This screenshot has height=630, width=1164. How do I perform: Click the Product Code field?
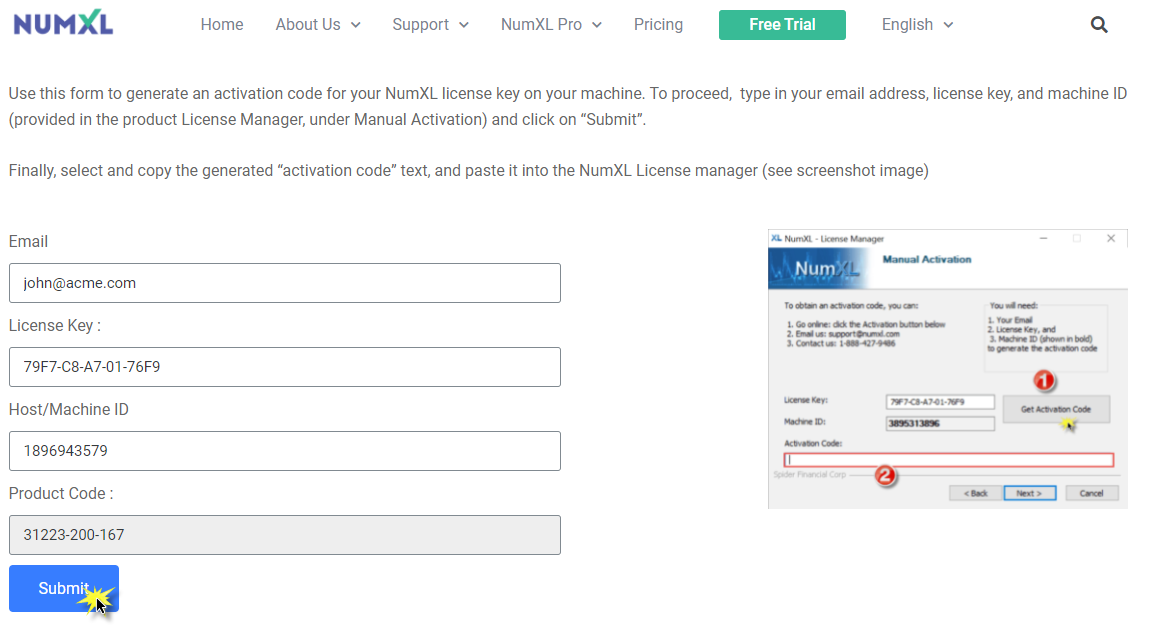tap(284, 535)
